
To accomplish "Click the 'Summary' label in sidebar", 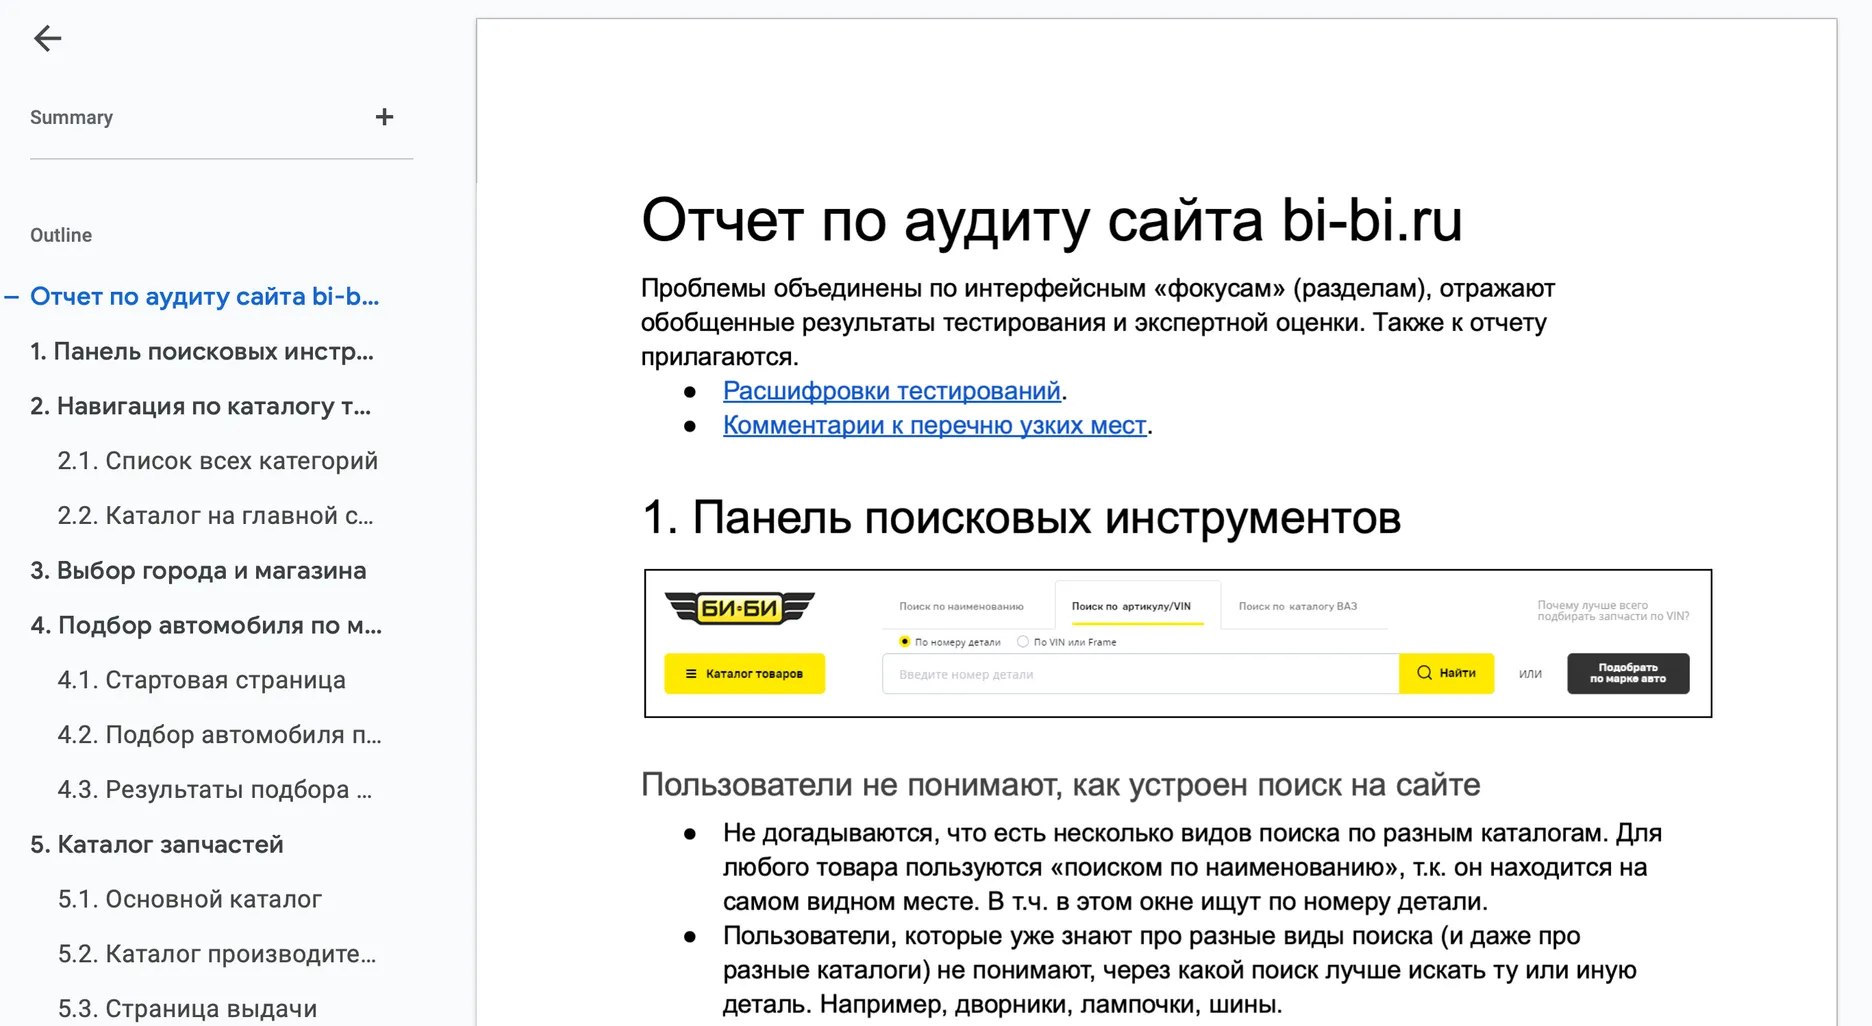I will [x=71, y=117].
